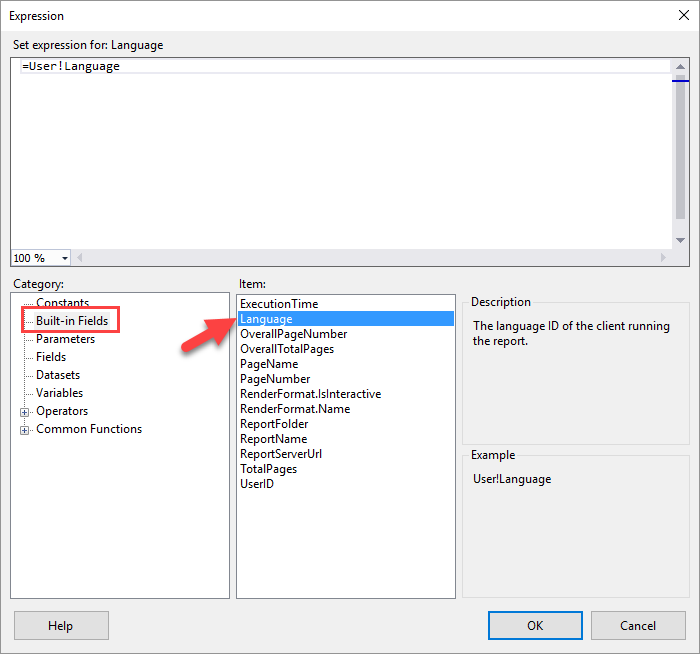Select the OverallTotalPages item
This screenshot has height=654, width=700.
click(346, 349)
